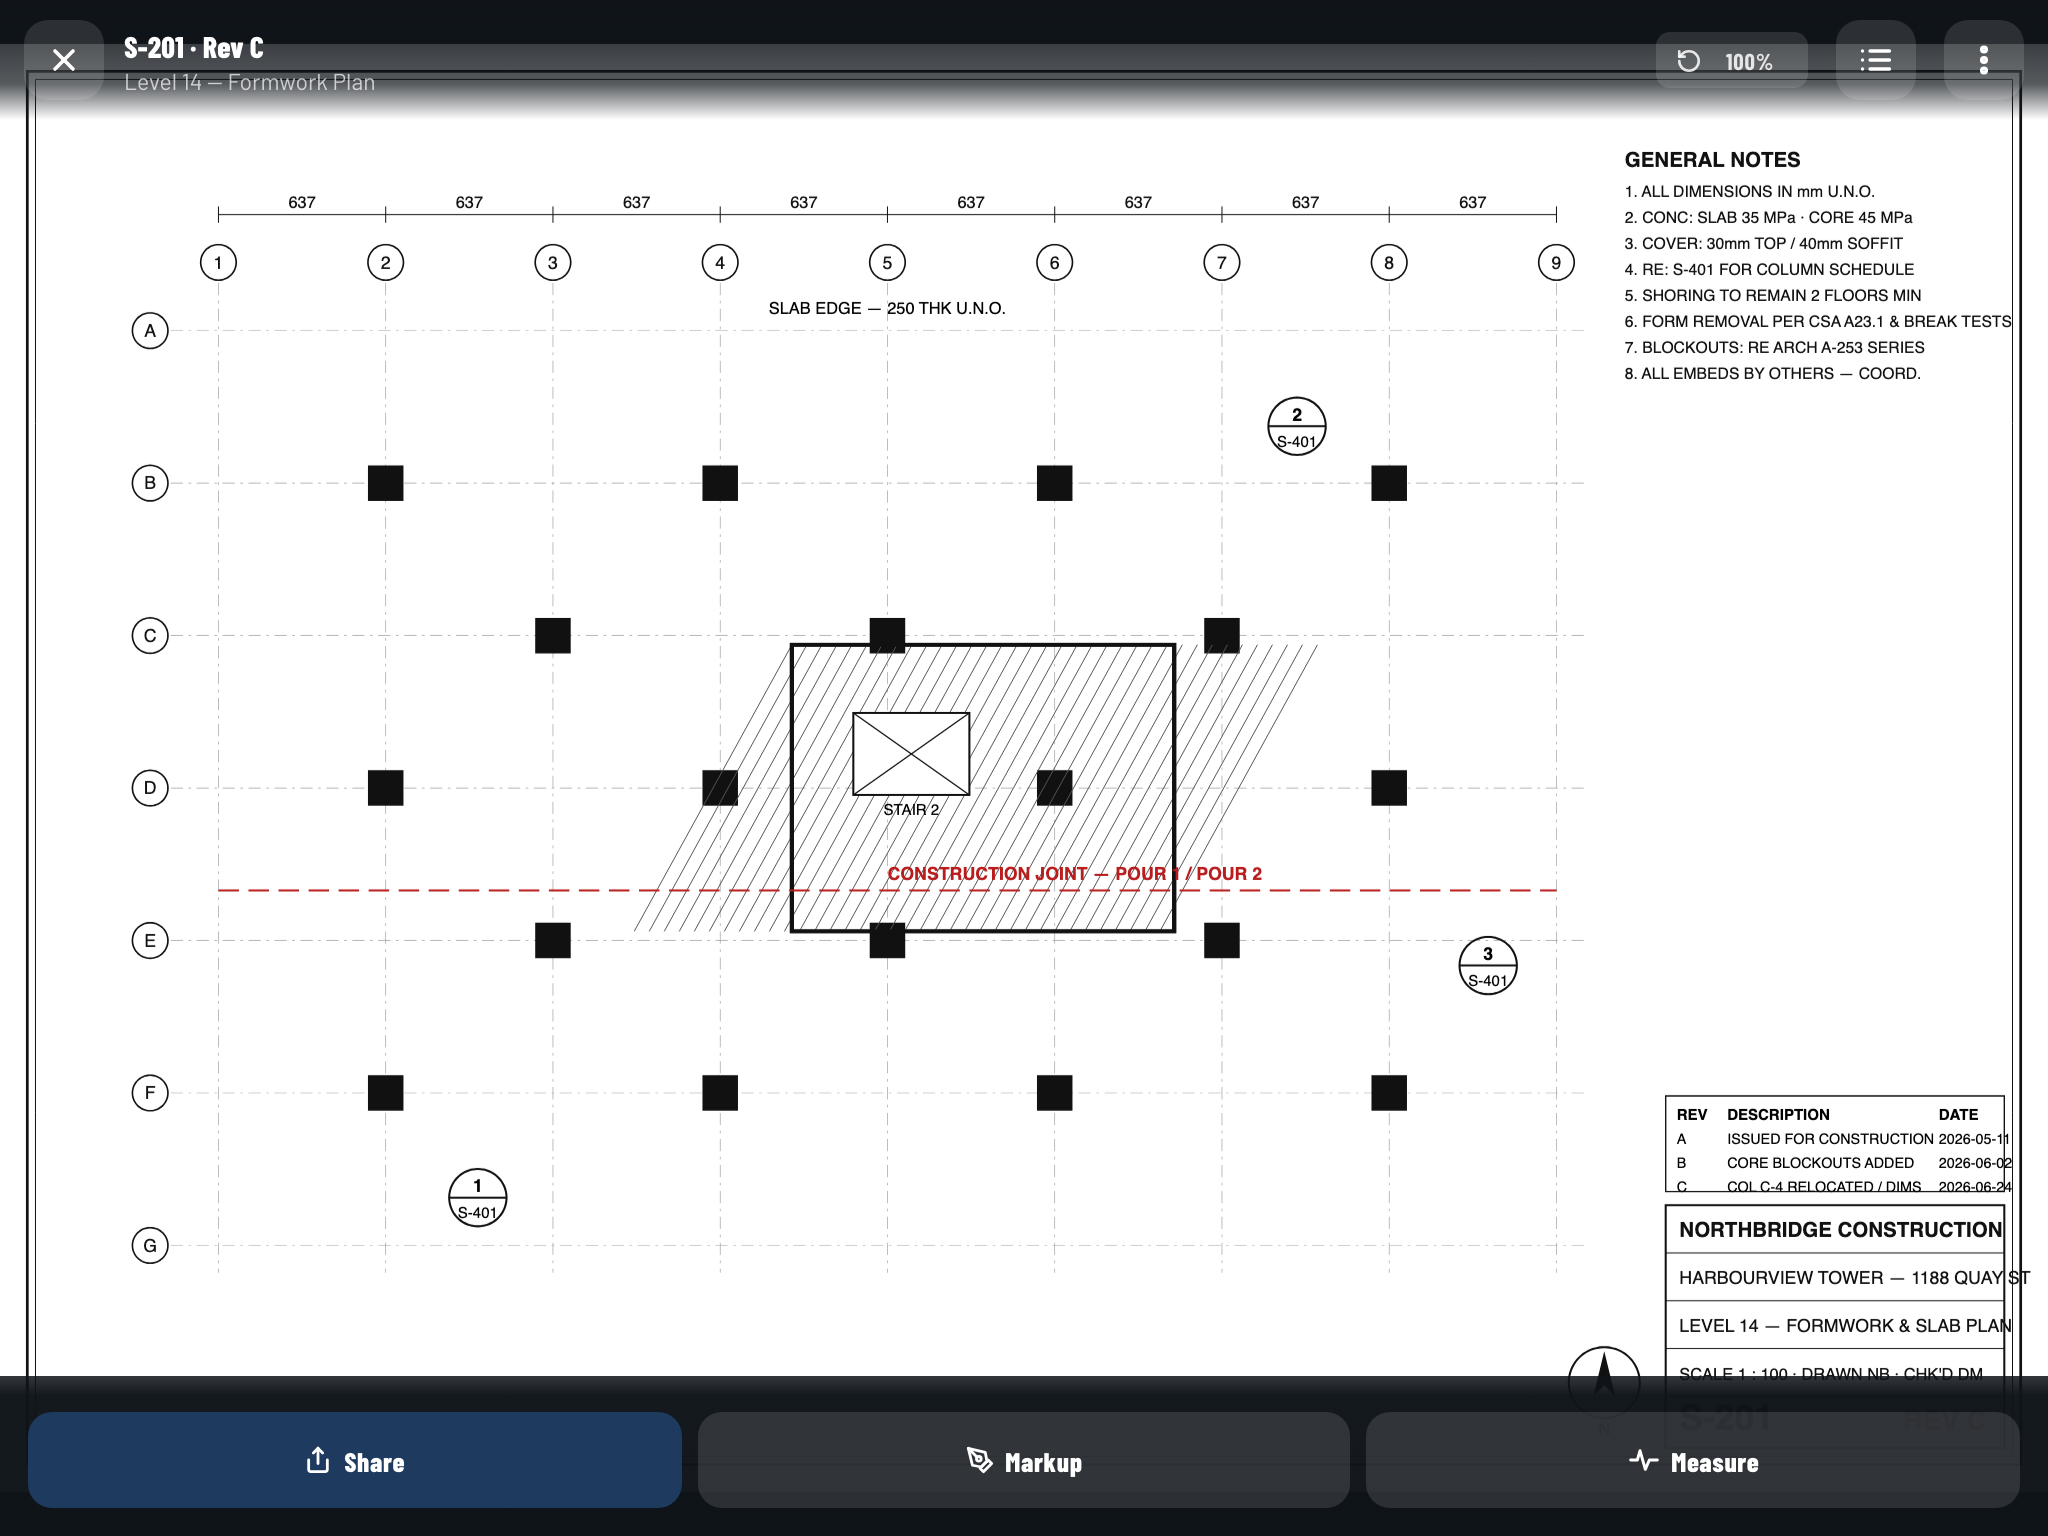
Task: Tap note 8 ALL EMBEDS BY OTHERS
Action: [1772, 374]
